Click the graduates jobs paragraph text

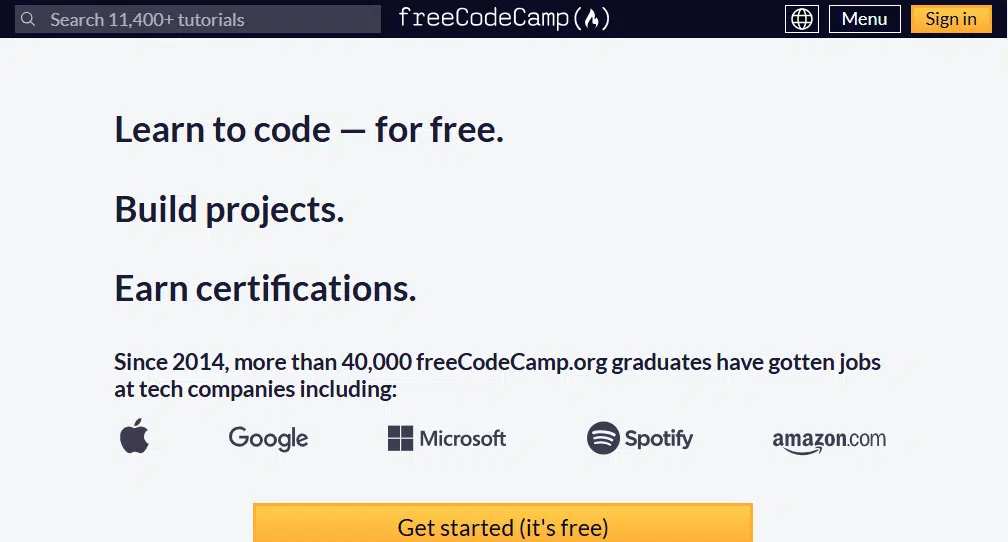[x=497, y=375]
